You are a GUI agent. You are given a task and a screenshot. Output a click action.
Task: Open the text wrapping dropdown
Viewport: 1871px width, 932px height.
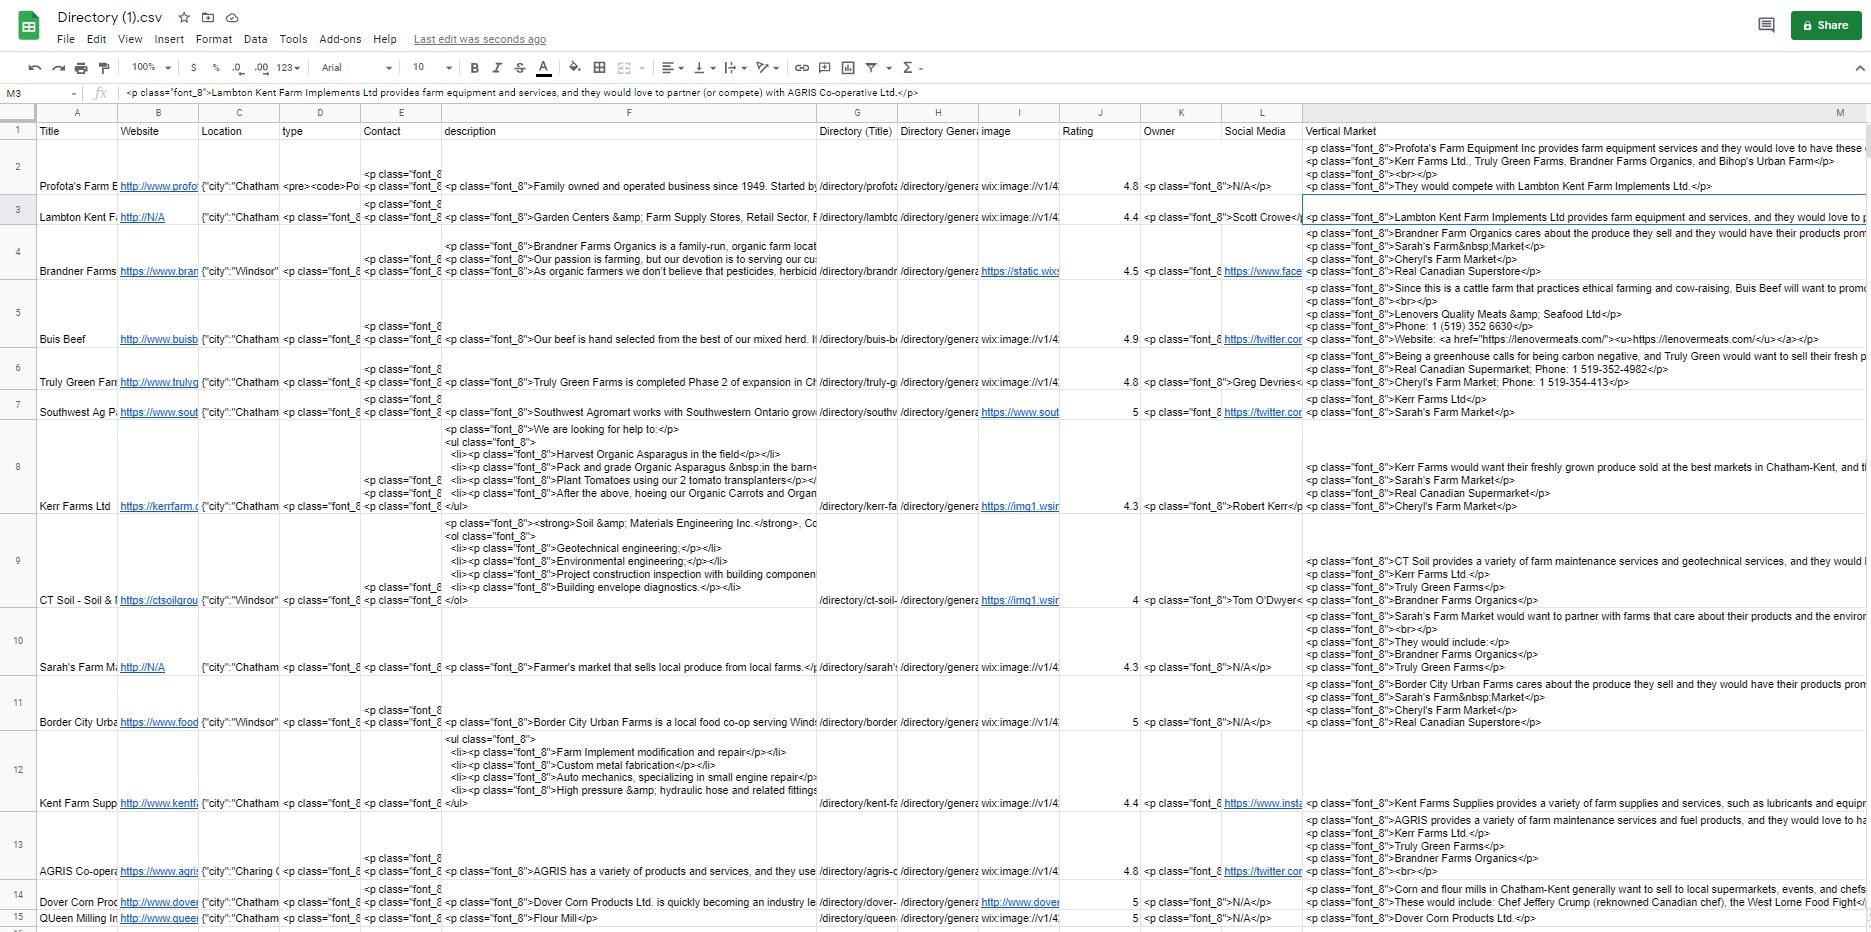point(735,68)
